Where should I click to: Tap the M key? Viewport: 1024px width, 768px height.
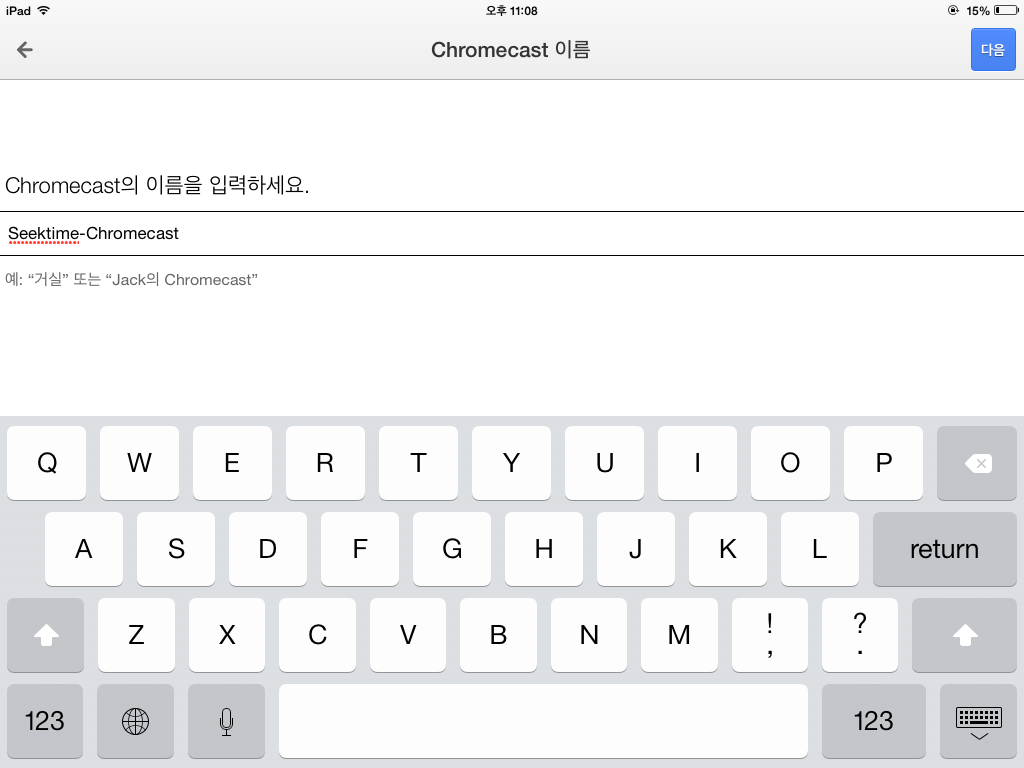click(x=679, y=635)
